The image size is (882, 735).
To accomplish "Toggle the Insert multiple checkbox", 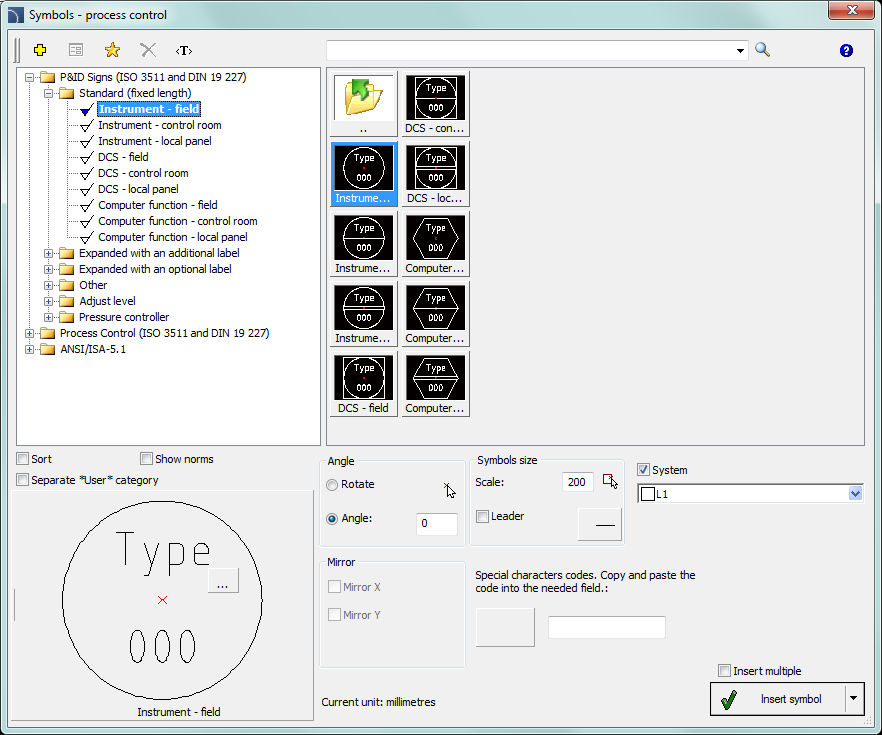I will tap(724, 671).
